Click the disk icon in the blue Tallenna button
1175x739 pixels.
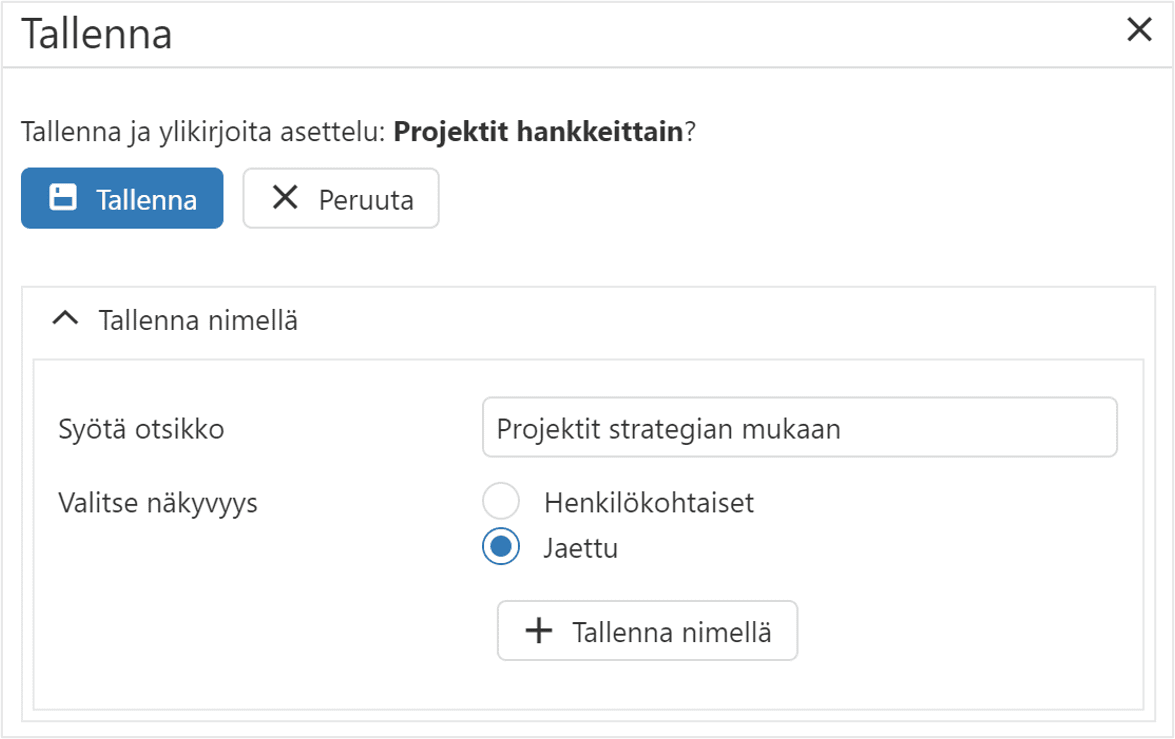pos(63,198)
